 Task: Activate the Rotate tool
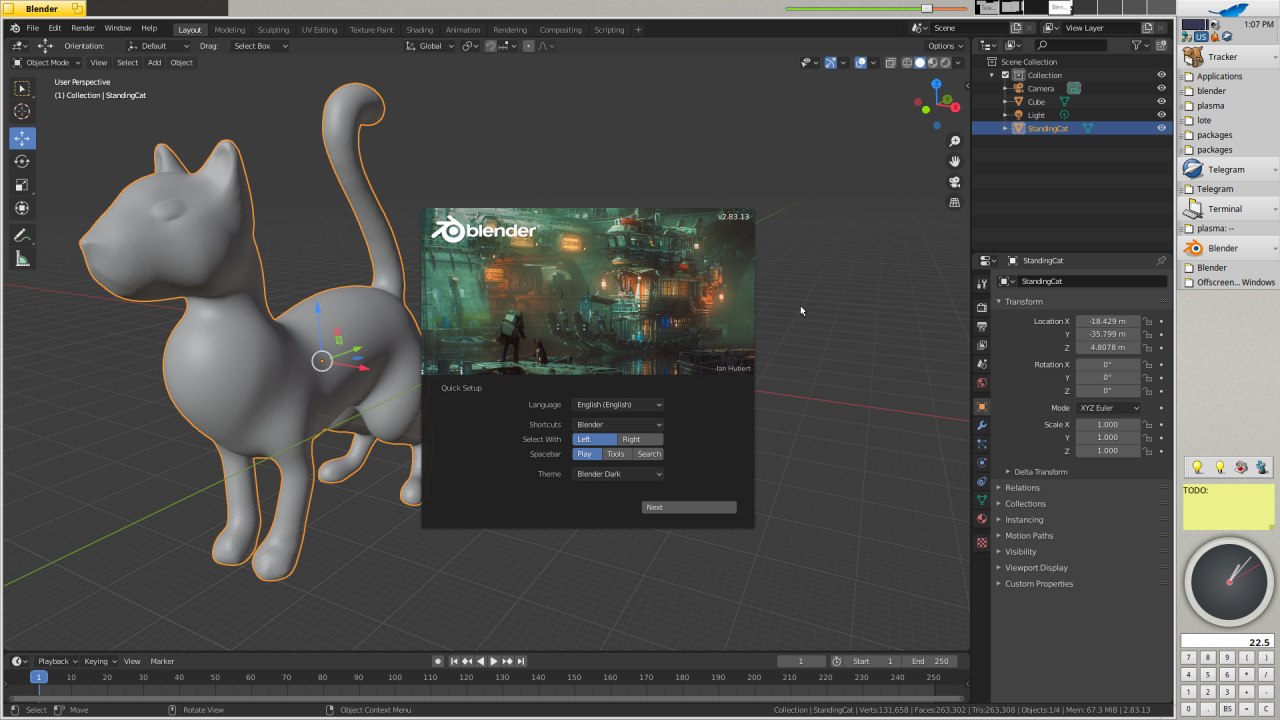(x=22, y=161)
